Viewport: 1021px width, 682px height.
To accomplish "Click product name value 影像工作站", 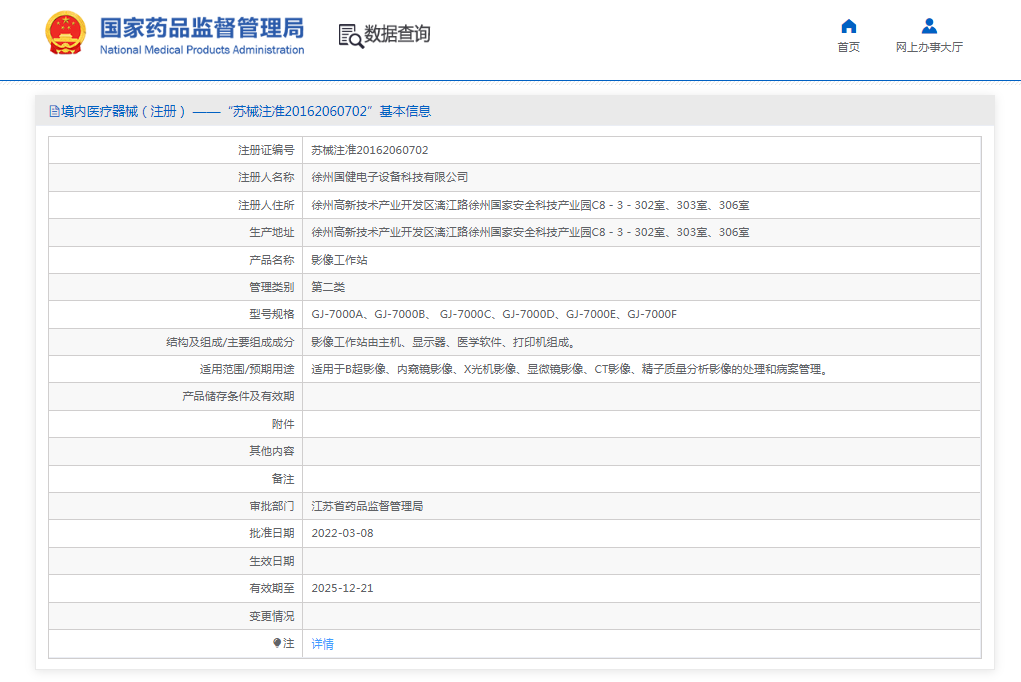I will [x=339, y=260].
